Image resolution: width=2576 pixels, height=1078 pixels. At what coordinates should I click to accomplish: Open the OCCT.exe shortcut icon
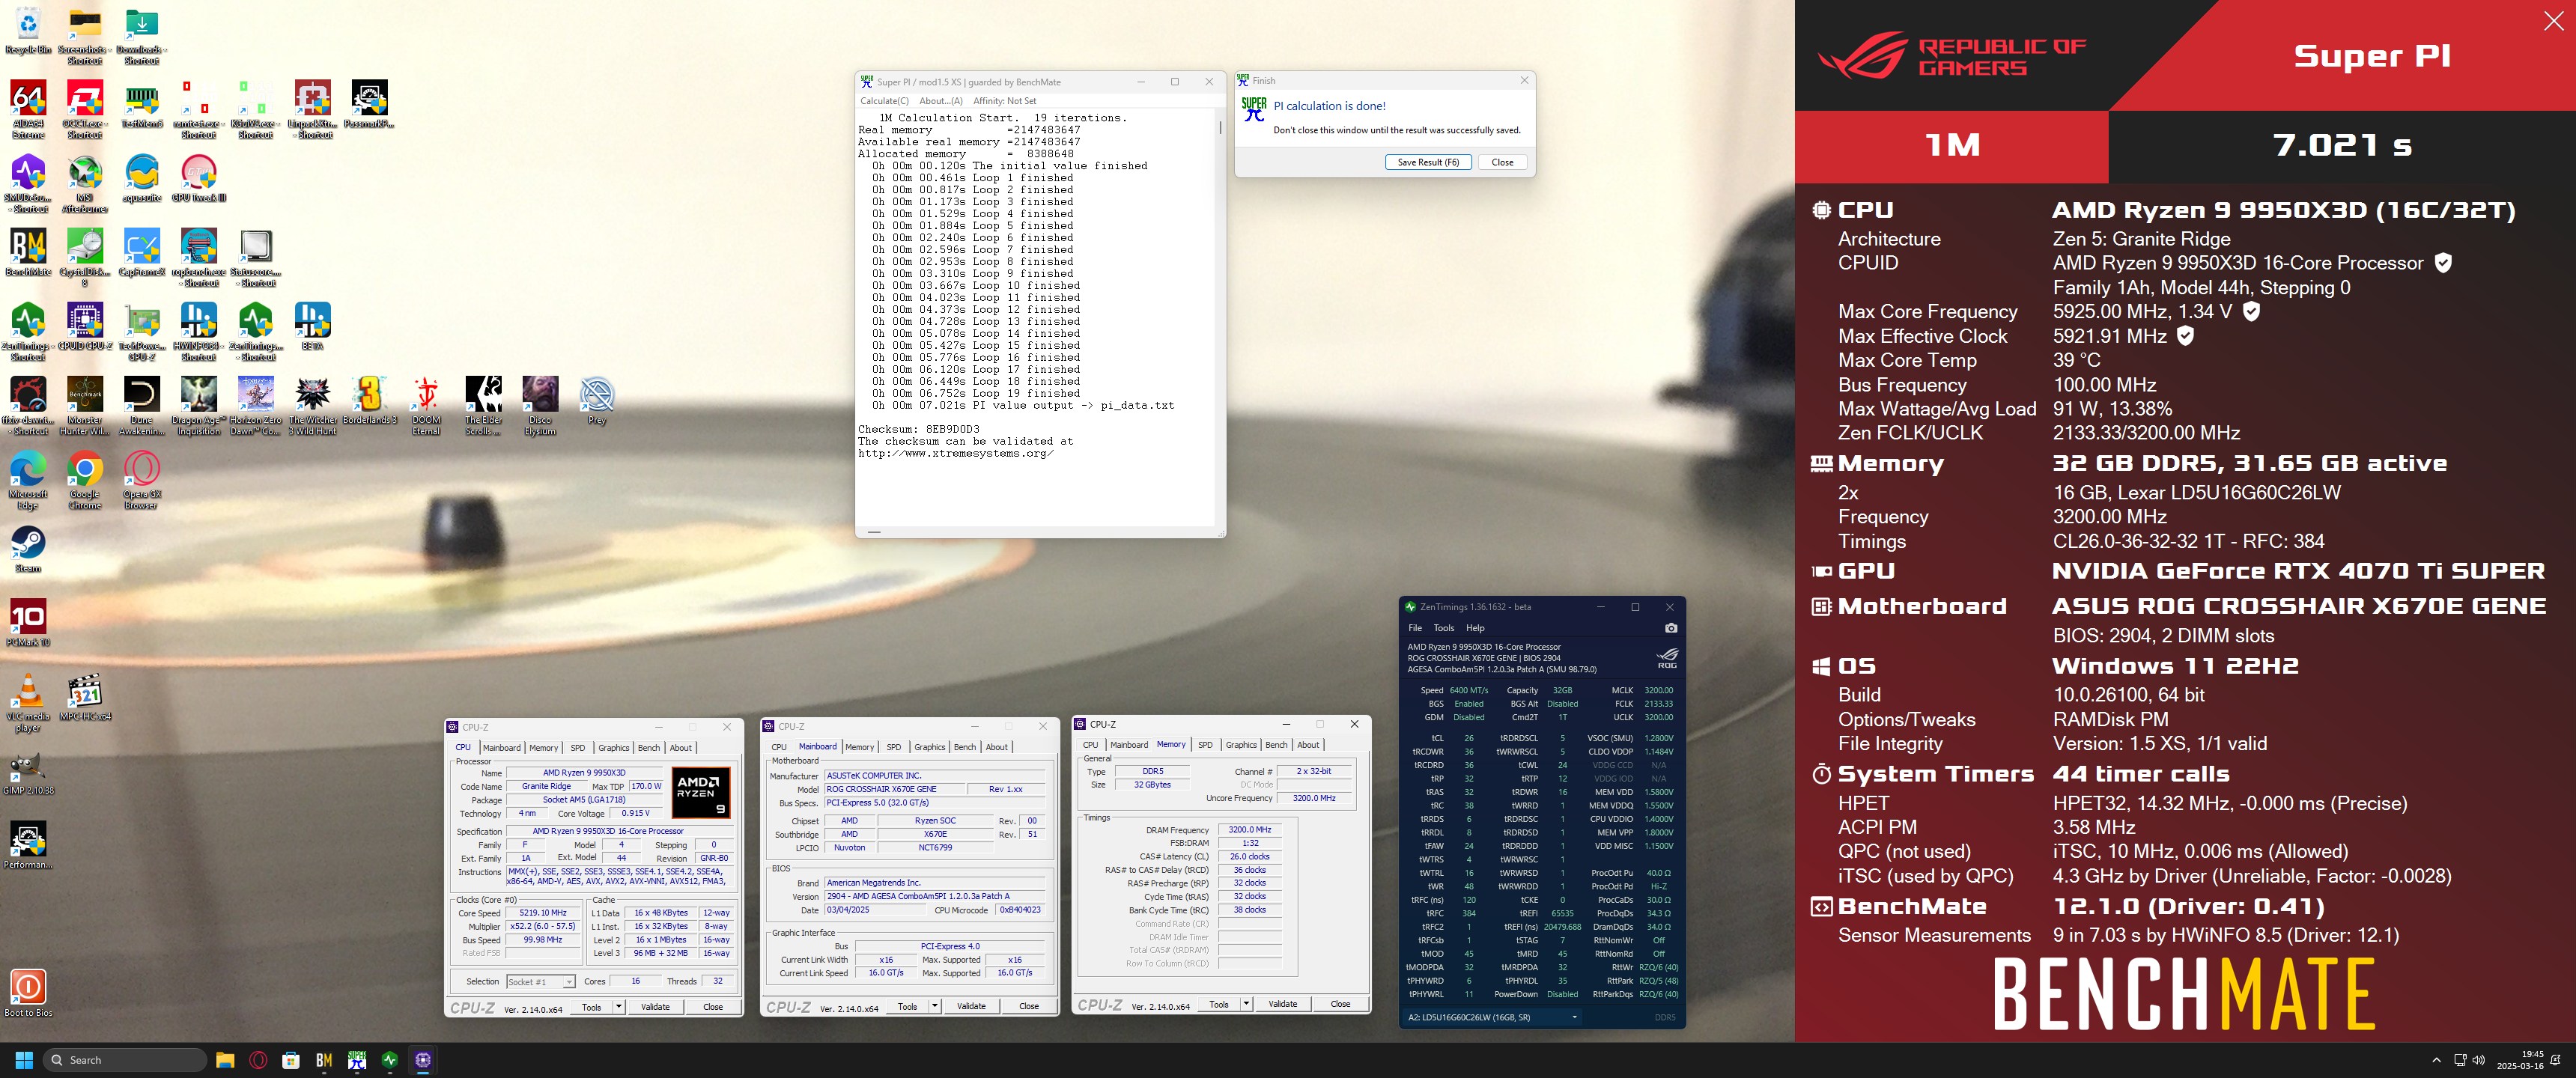pyautogui.click(x=85, y=108)
